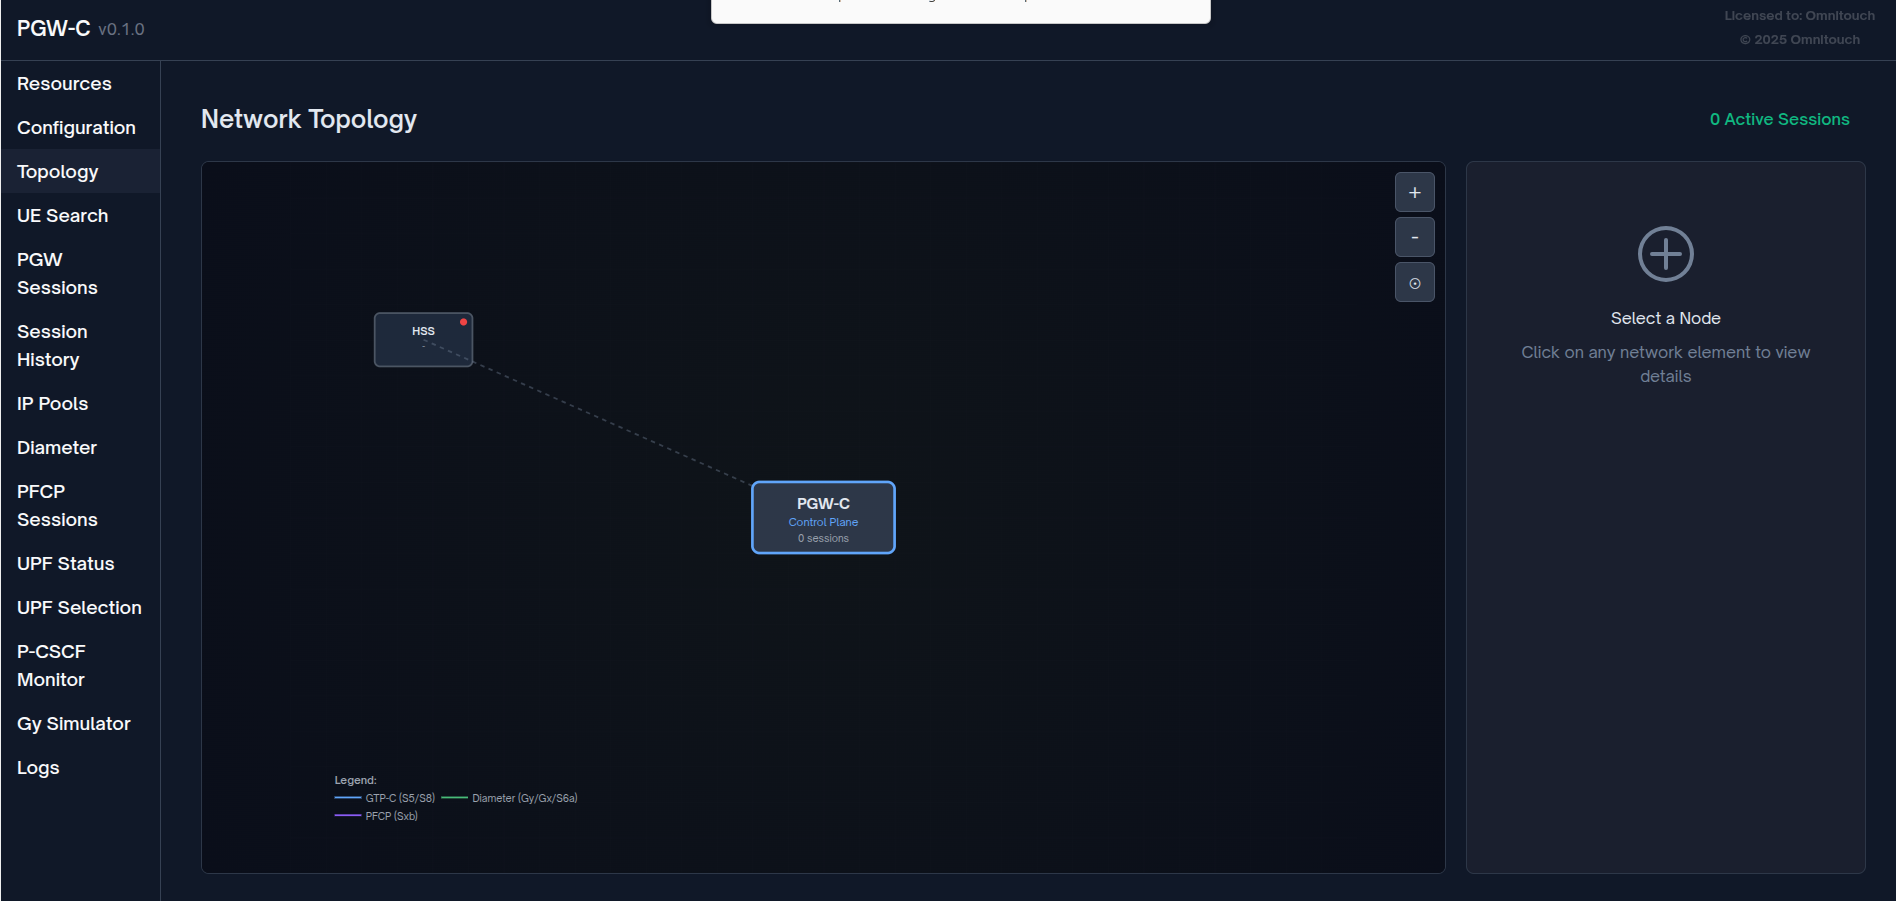Reset the topology view with center button
This screenshot has height=901, width=1896.
[1414, 283]
